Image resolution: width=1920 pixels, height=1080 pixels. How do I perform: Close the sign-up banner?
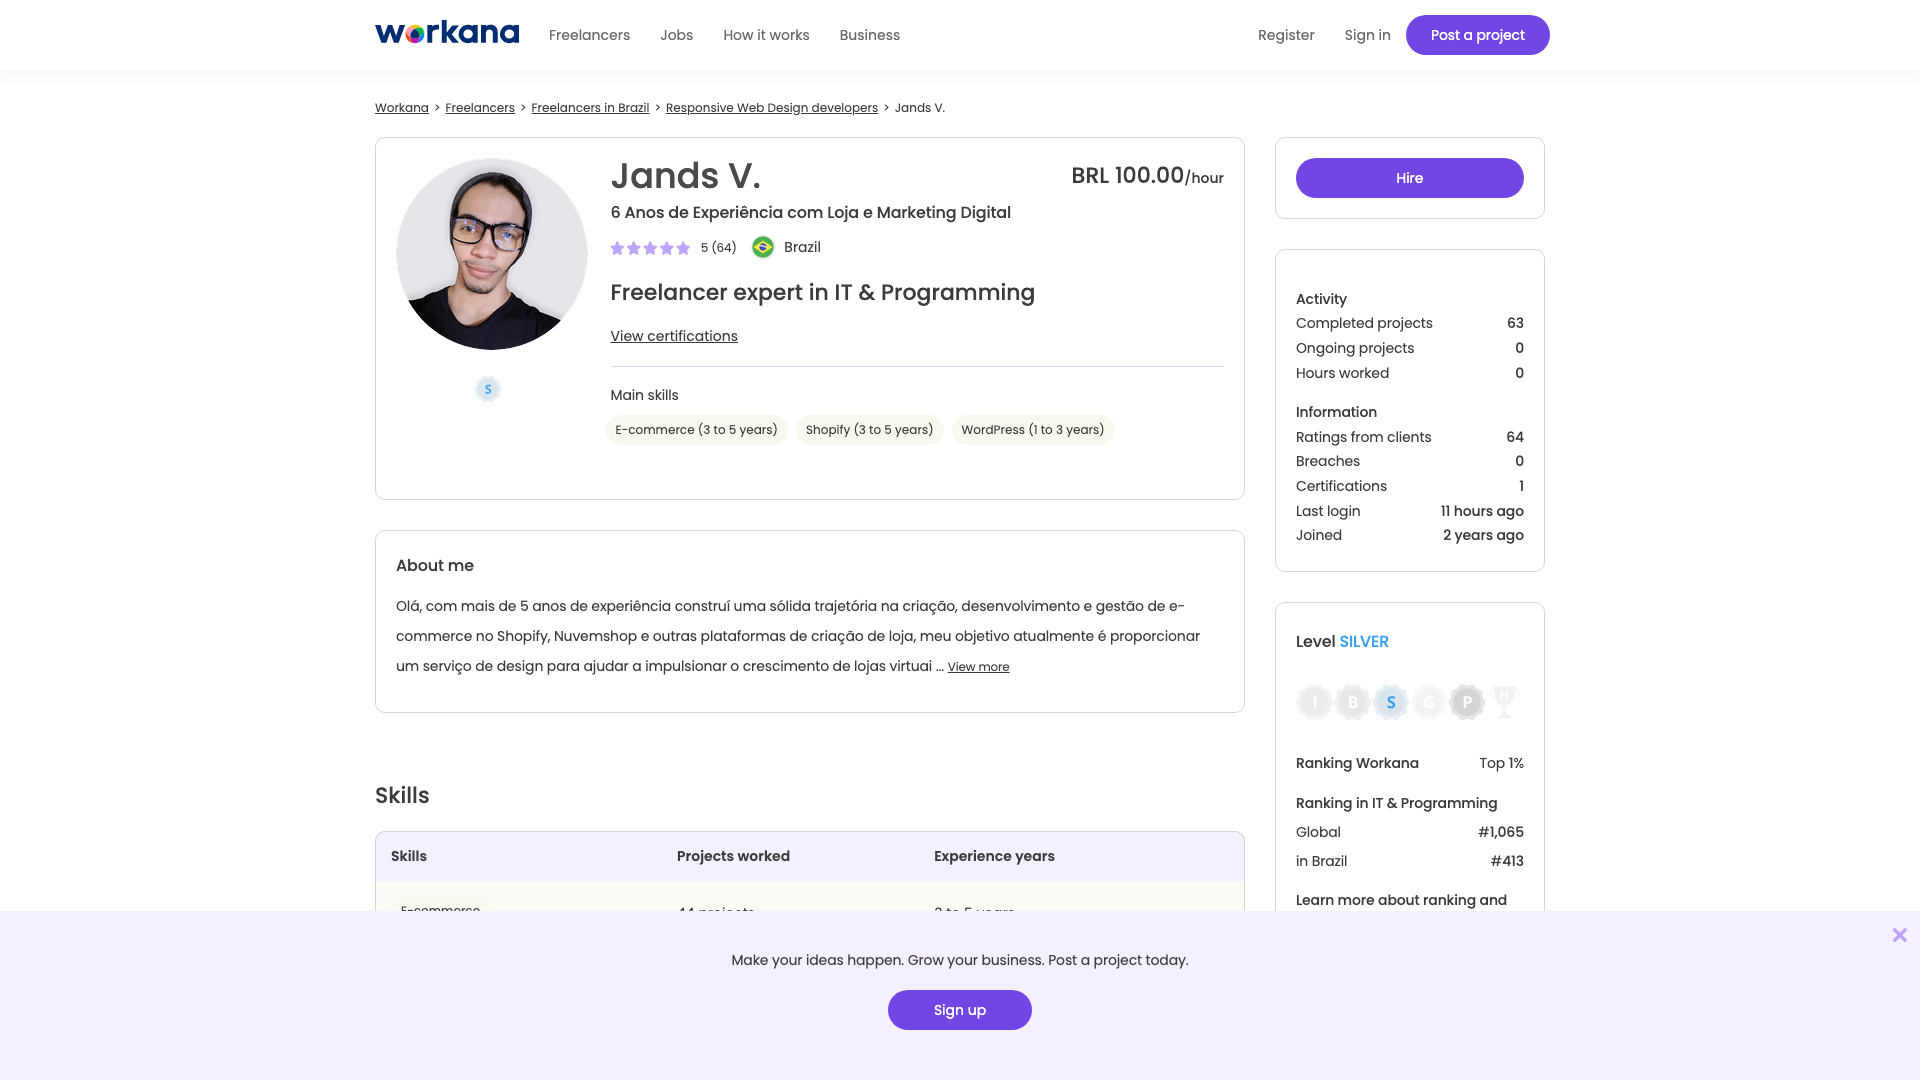(1899, 935)
